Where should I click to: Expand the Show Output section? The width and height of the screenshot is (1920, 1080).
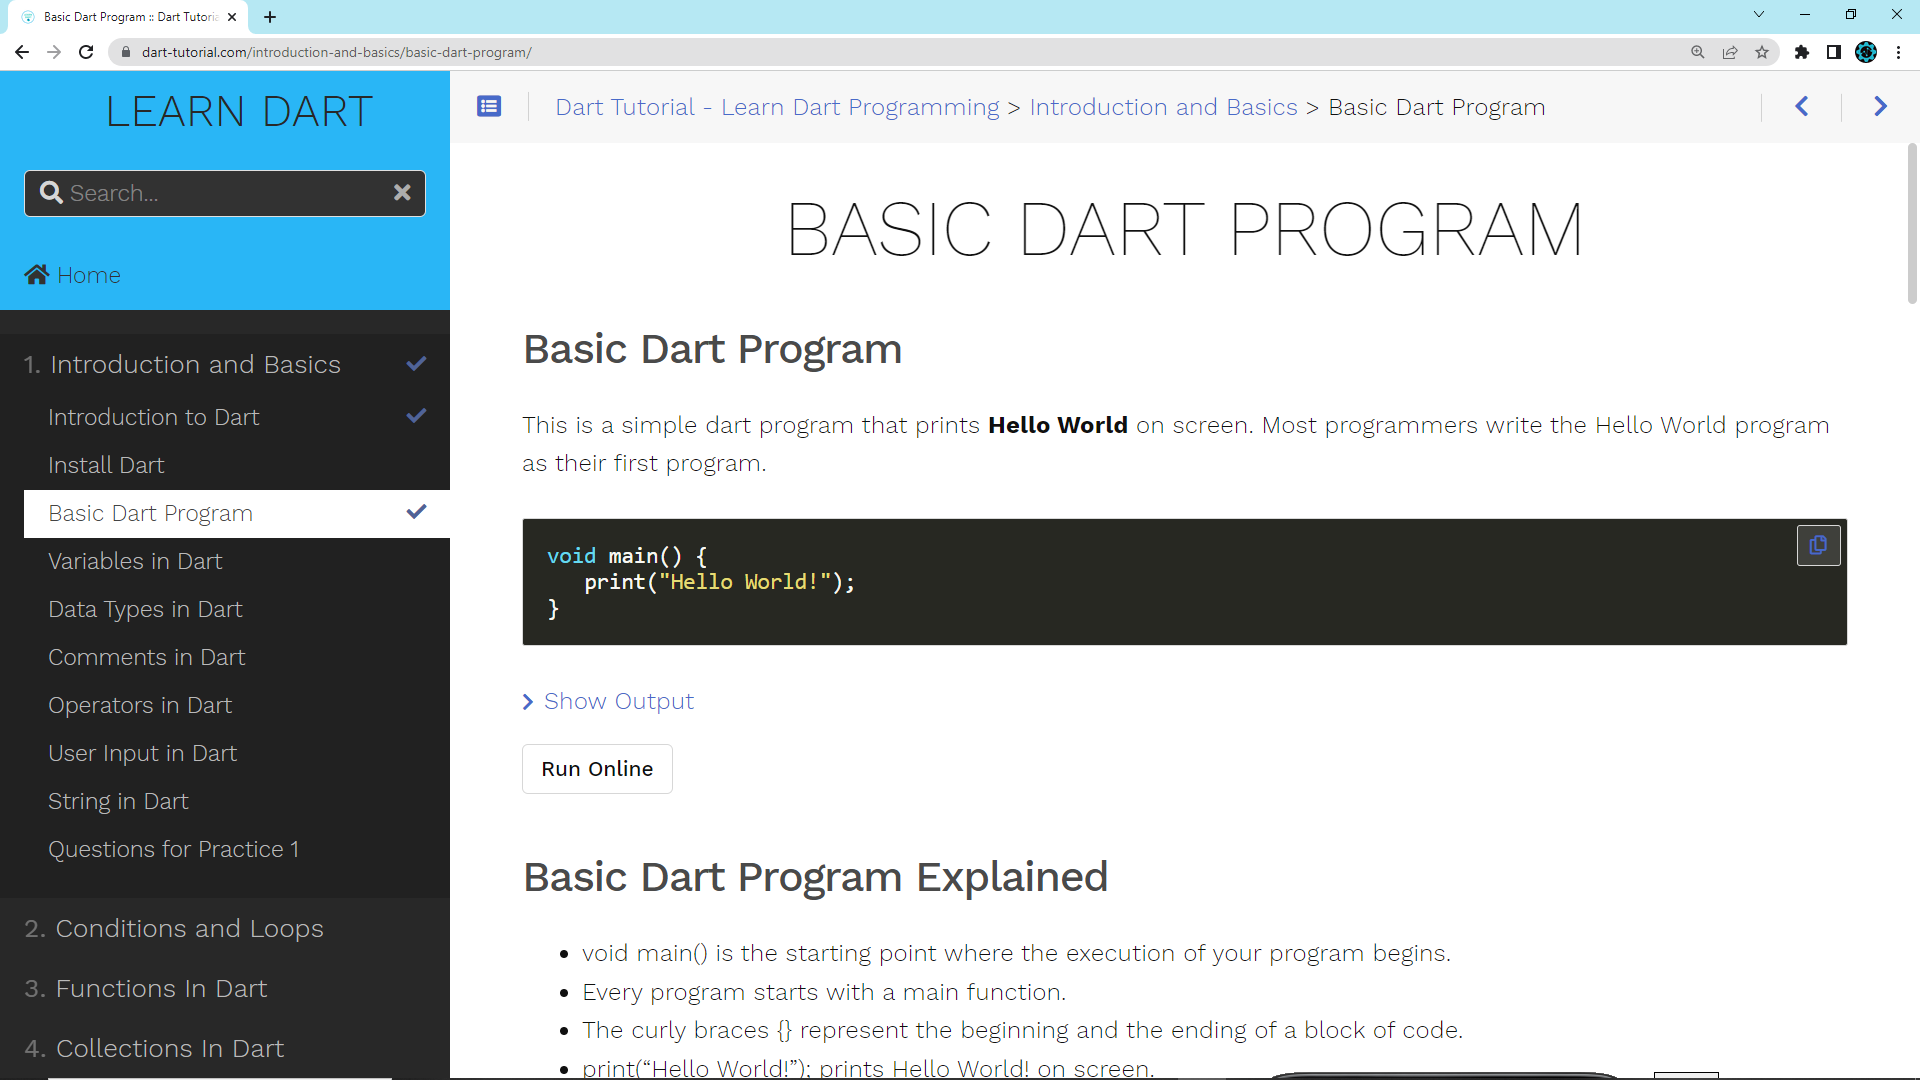(608, 702)
